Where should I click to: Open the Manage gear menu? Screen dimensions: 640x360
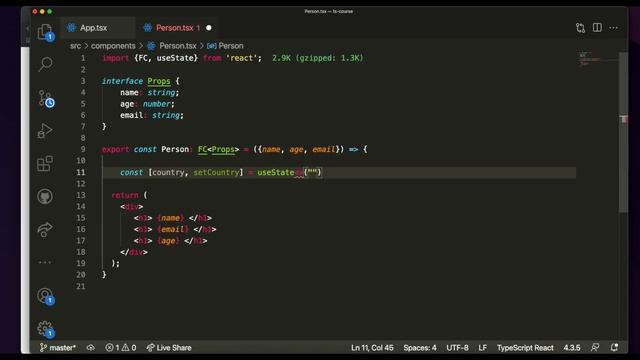point(45,329)
